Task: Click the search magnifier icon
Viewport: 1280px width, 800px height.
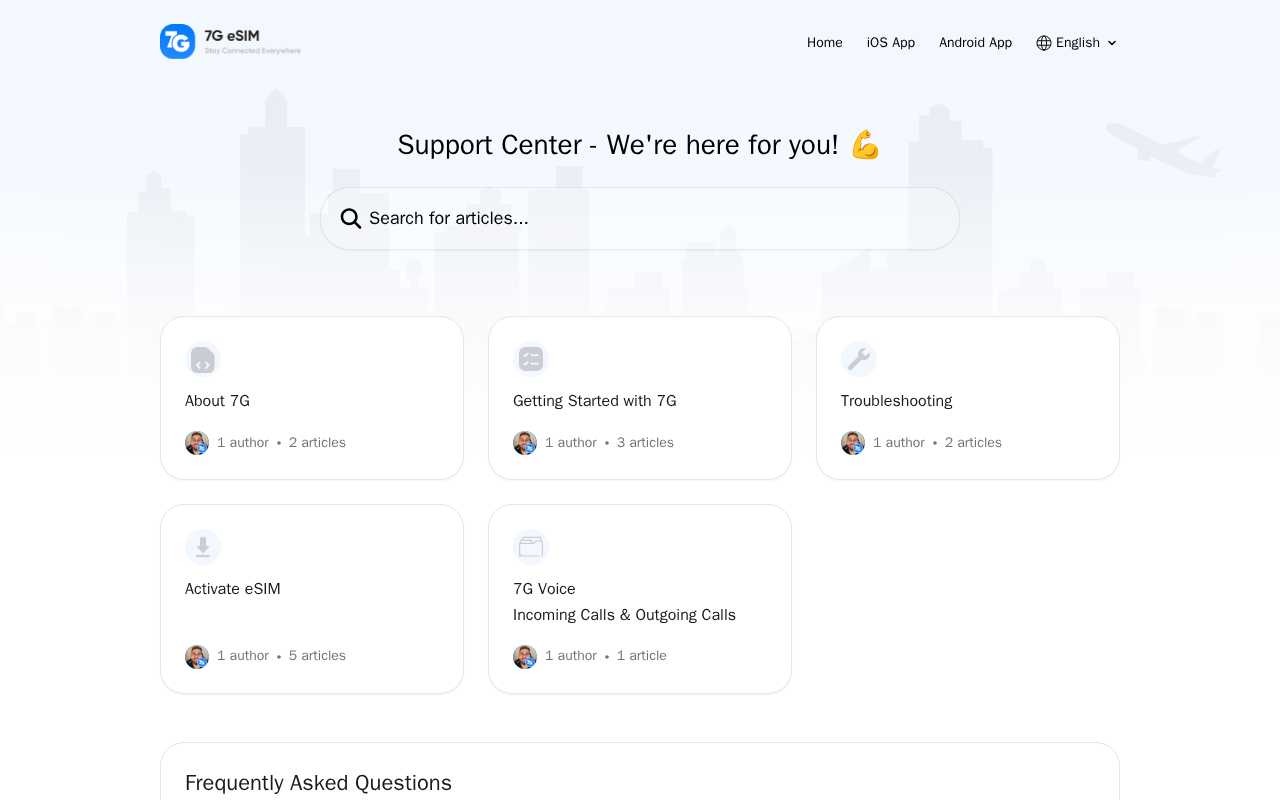Action: coord(350,219)
